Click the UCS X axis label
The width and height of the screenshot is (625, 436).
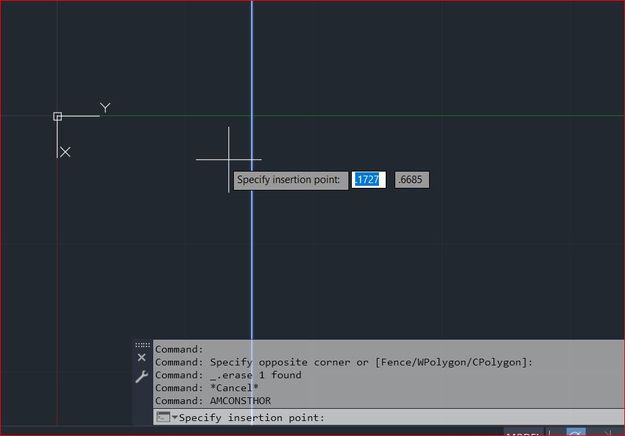(65, 152)
